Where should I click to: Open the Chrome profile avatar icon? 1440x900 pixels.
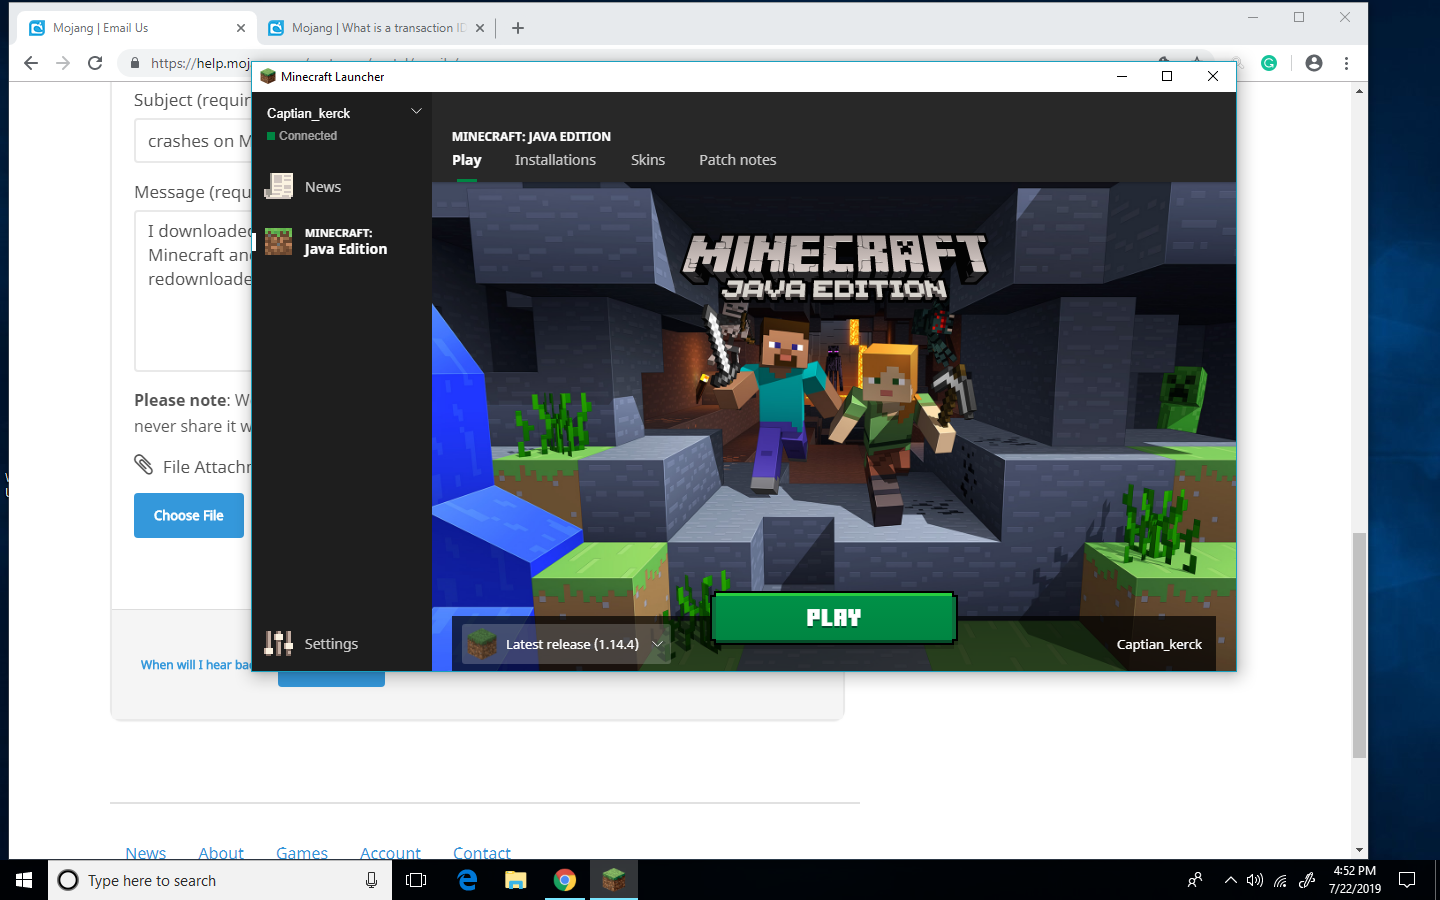tap(1314, 63)
